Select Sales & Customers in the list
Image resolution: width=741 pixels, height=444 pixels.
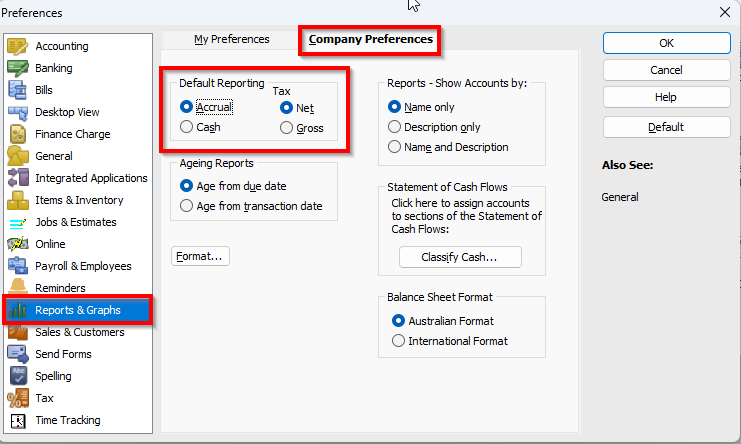click(x=79, y=332)
